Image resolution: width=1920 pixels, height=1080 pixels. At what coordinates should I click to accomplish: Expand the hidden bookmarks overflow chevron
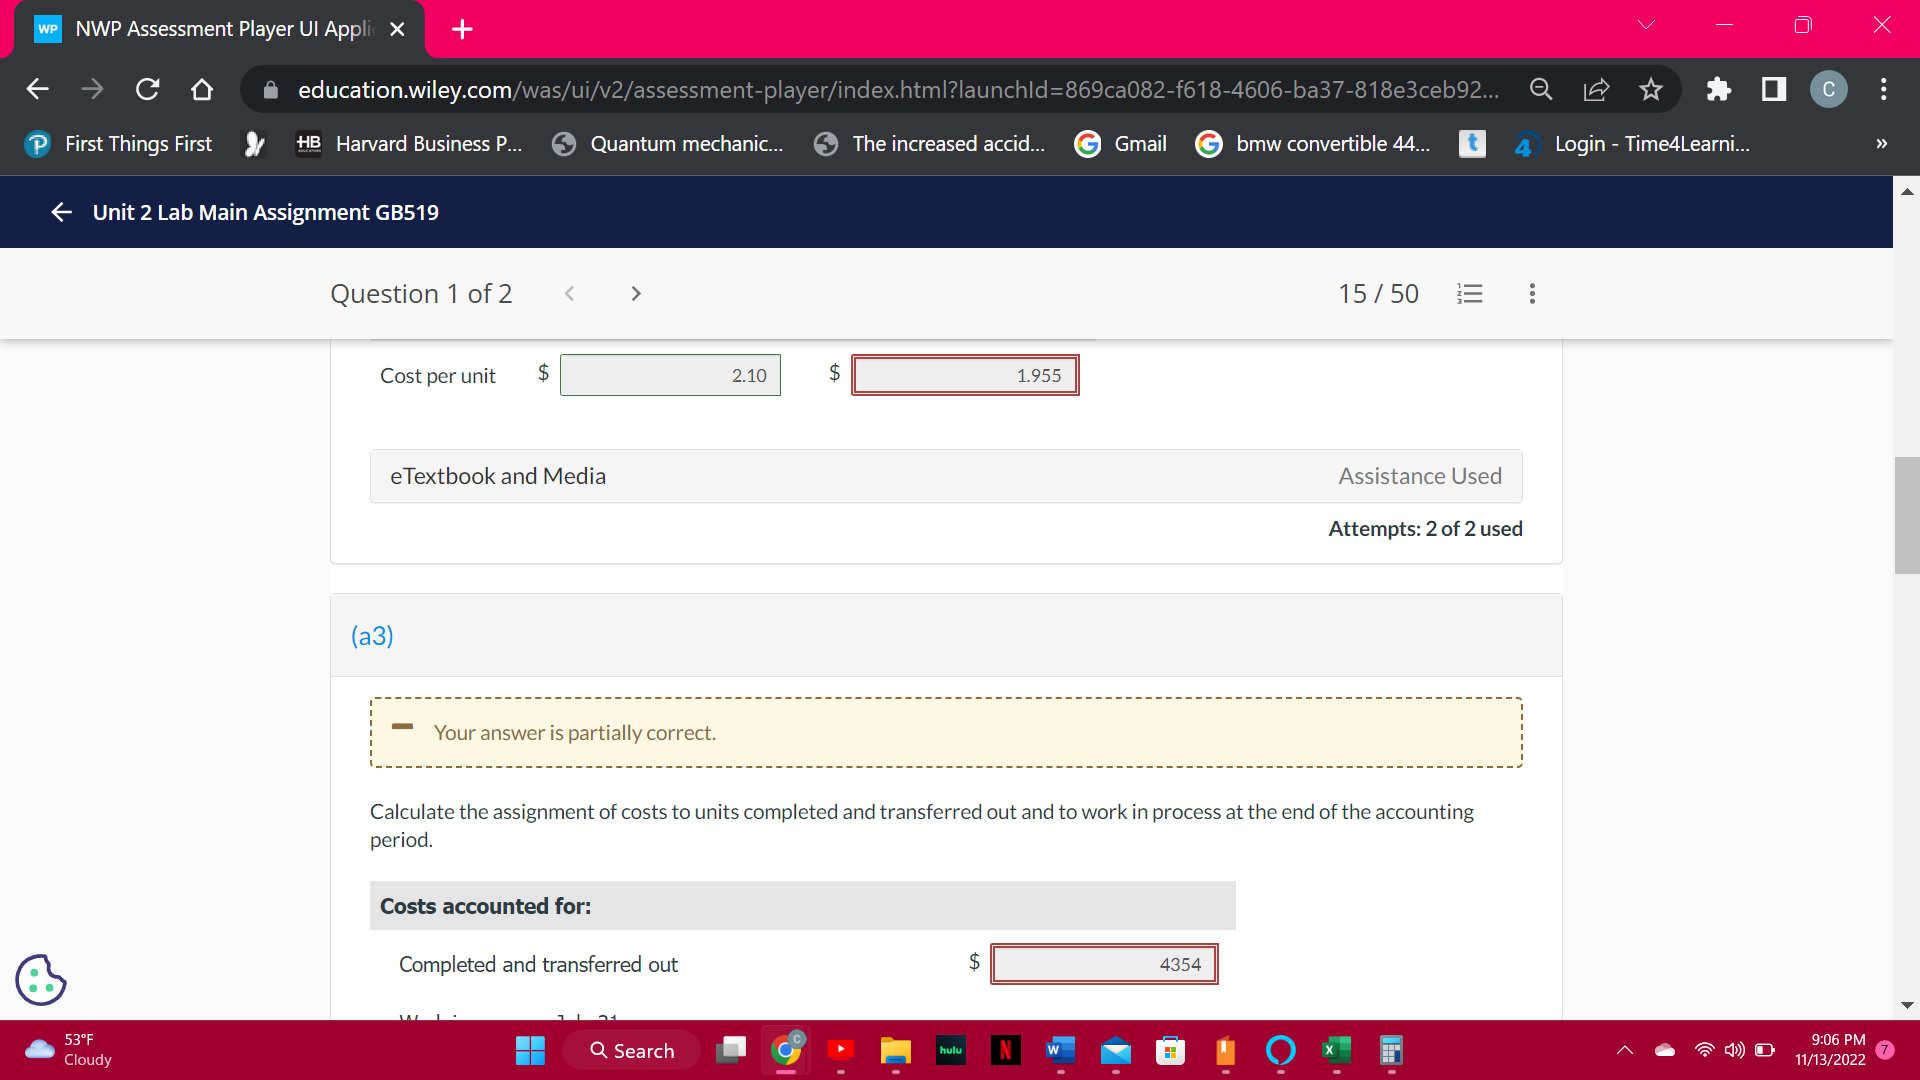(x=1881, y=144)
